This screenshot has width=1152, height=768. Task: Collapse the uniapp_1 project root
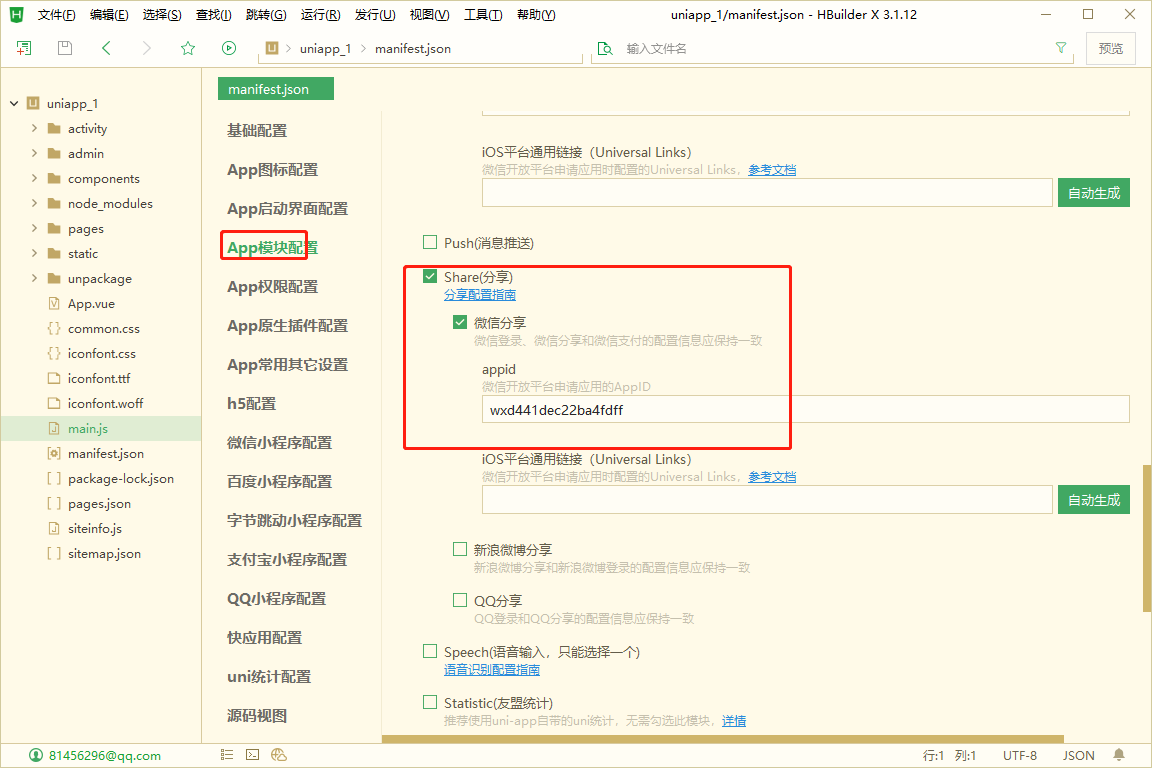click(x=14, y=104)
